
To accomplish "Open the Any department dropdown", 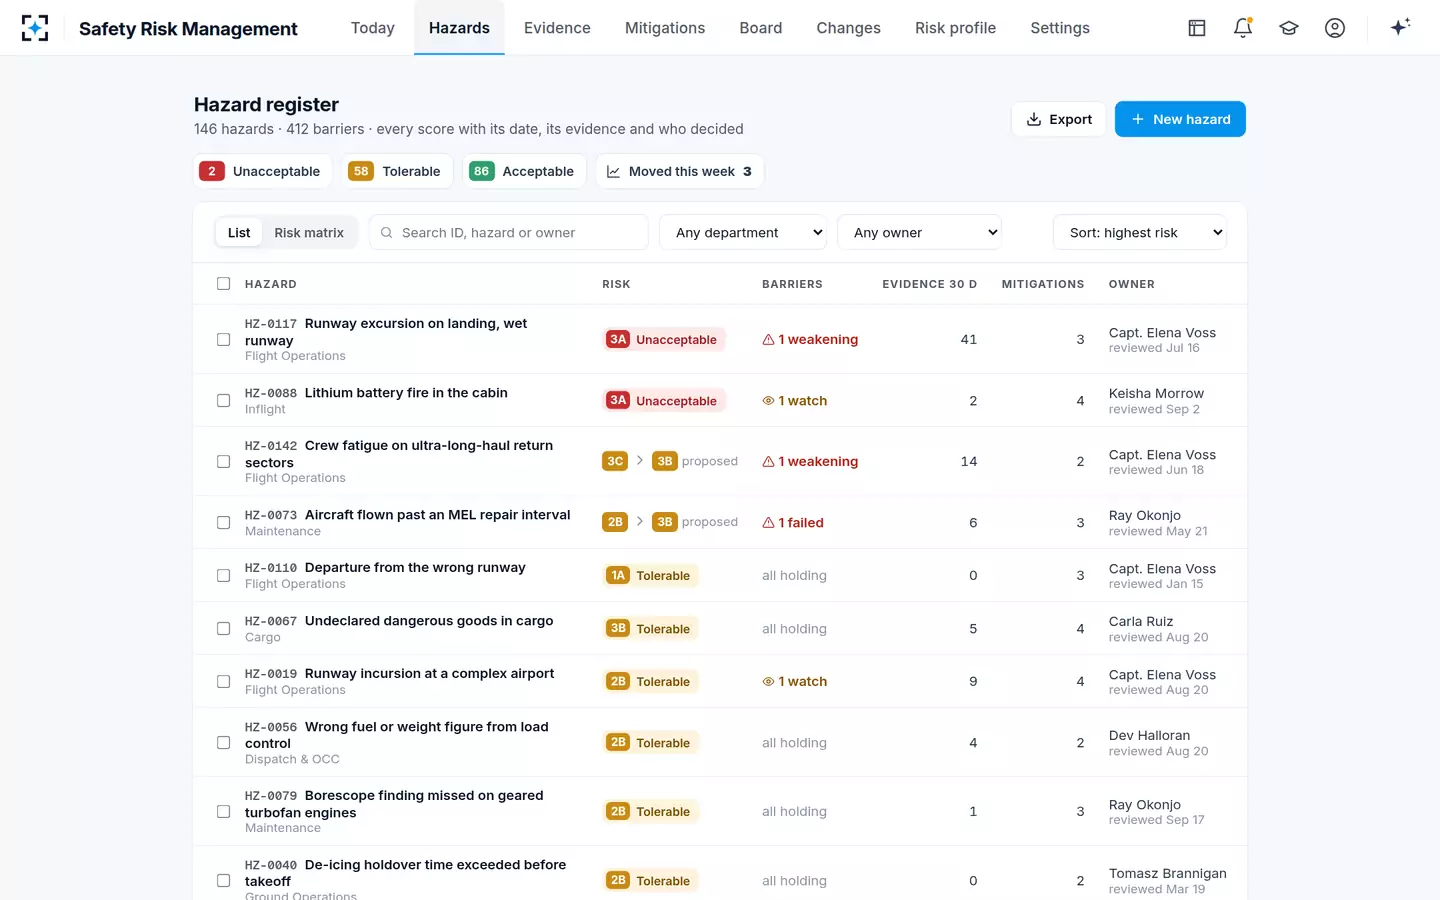I will [743, 233].
